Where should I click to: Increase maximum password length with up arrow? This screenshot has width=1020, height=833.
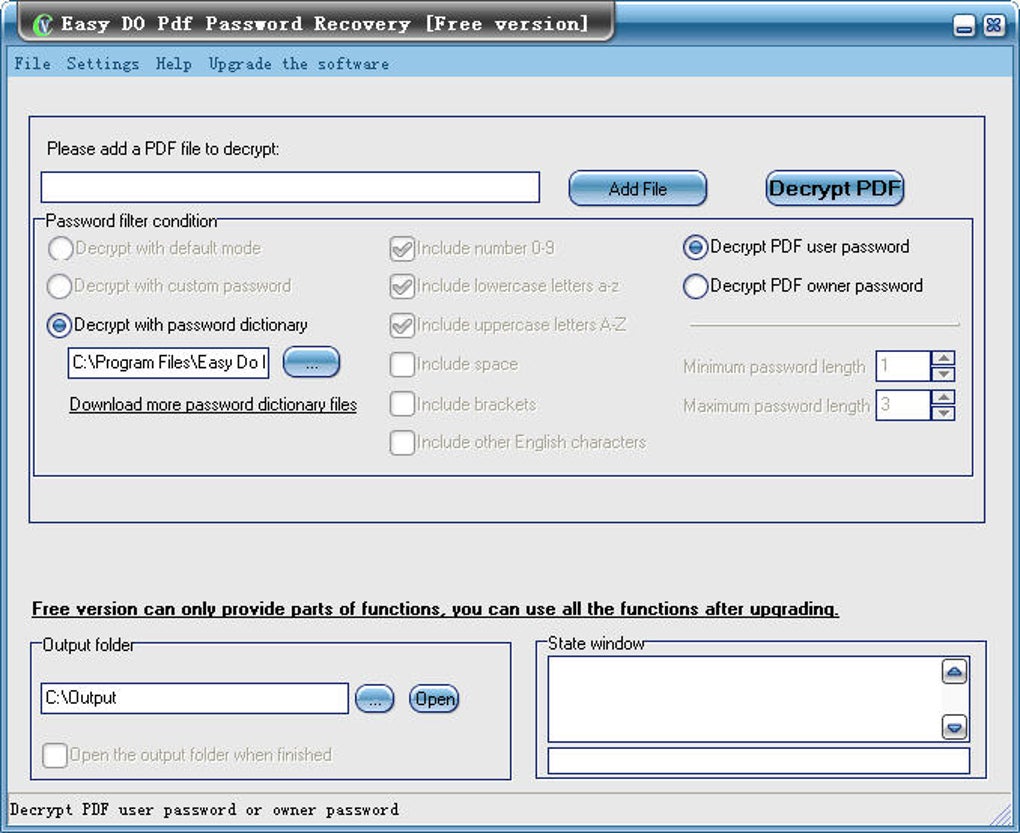[943, 397]
